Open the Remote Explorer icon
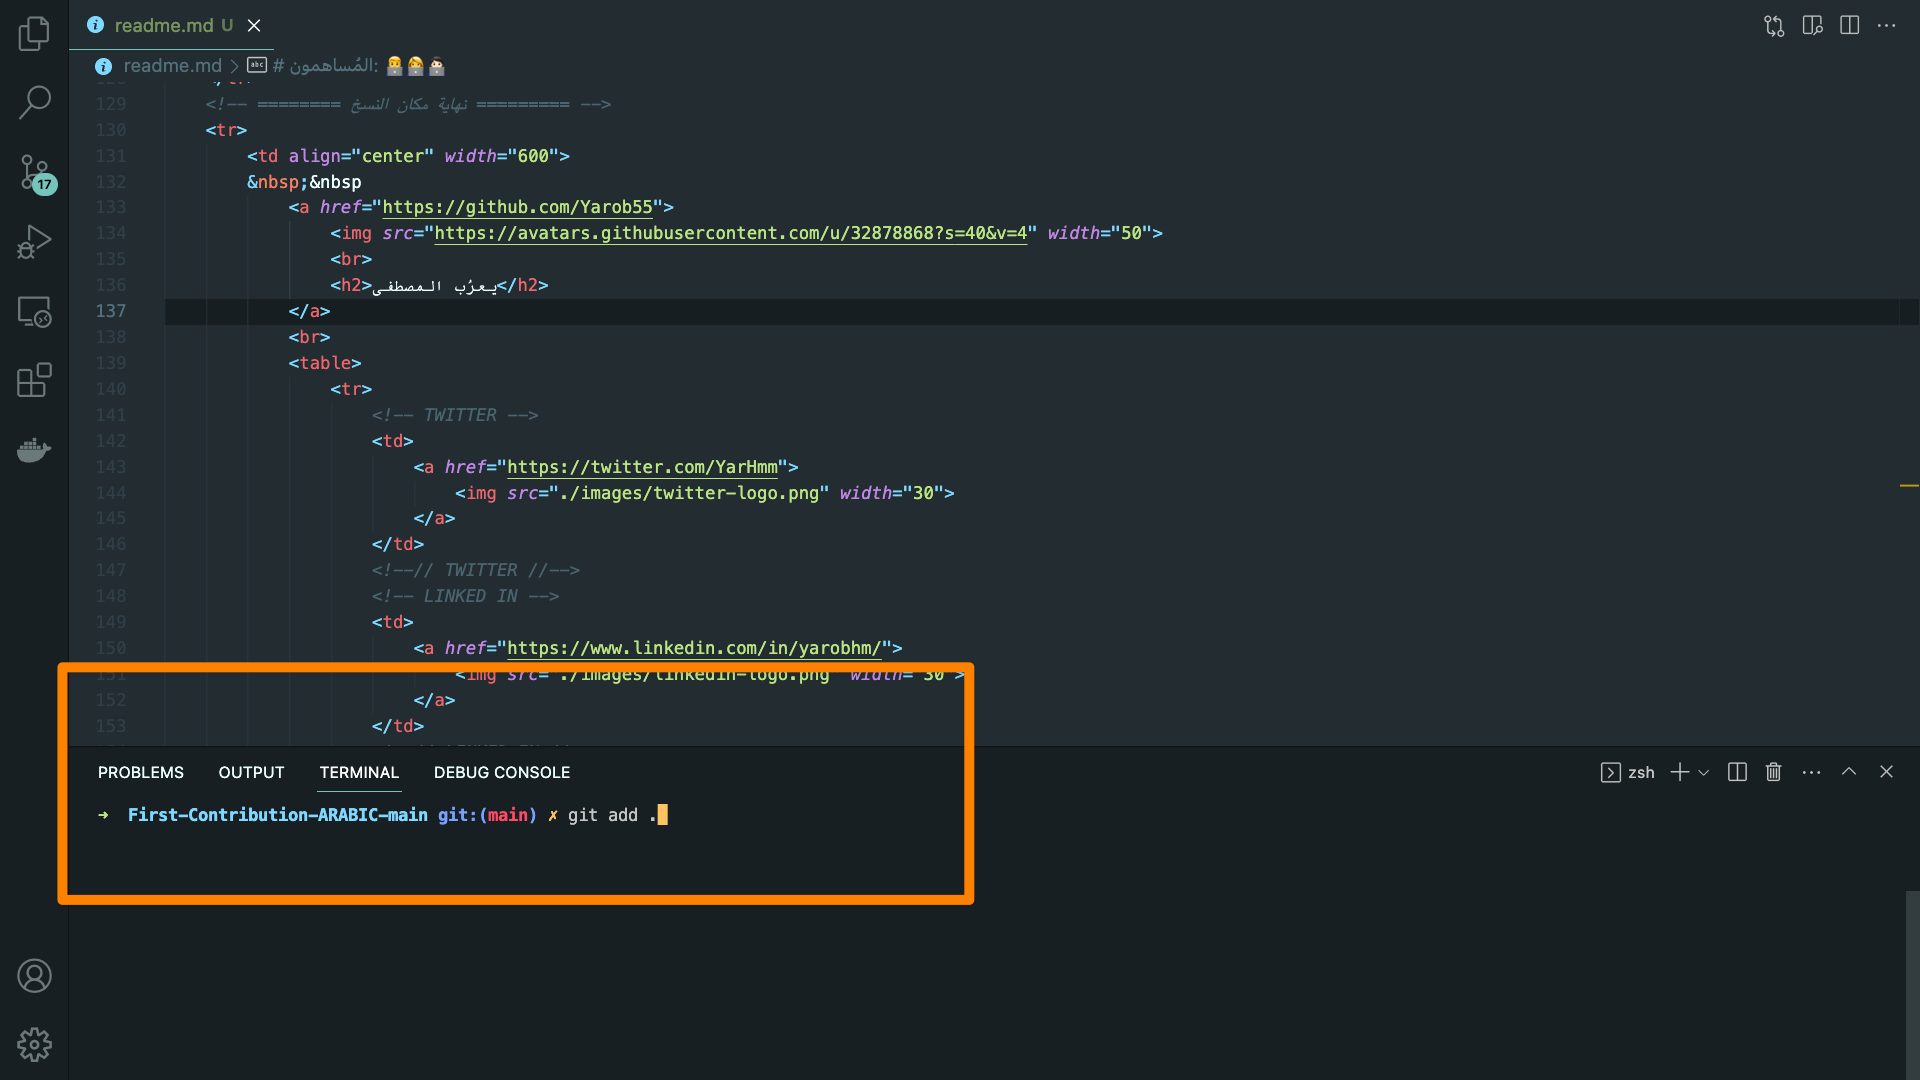The image size is (1920, 1080). pyautogui.click(x=34, y=312)
